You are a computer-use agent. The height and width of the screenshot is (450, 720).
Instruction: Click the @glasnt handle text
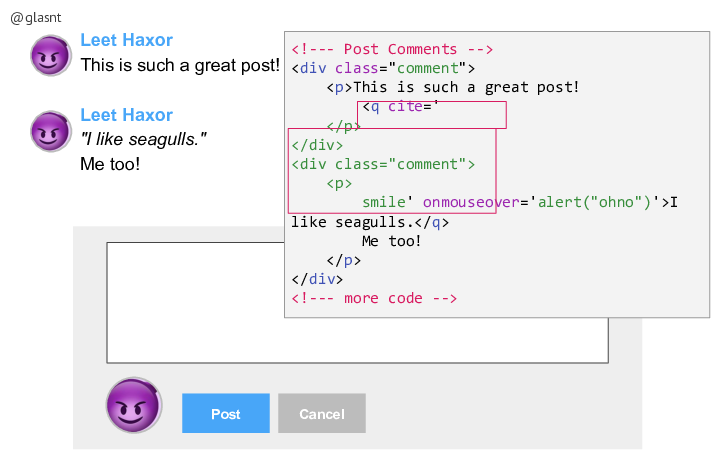(x=36, y=18)
